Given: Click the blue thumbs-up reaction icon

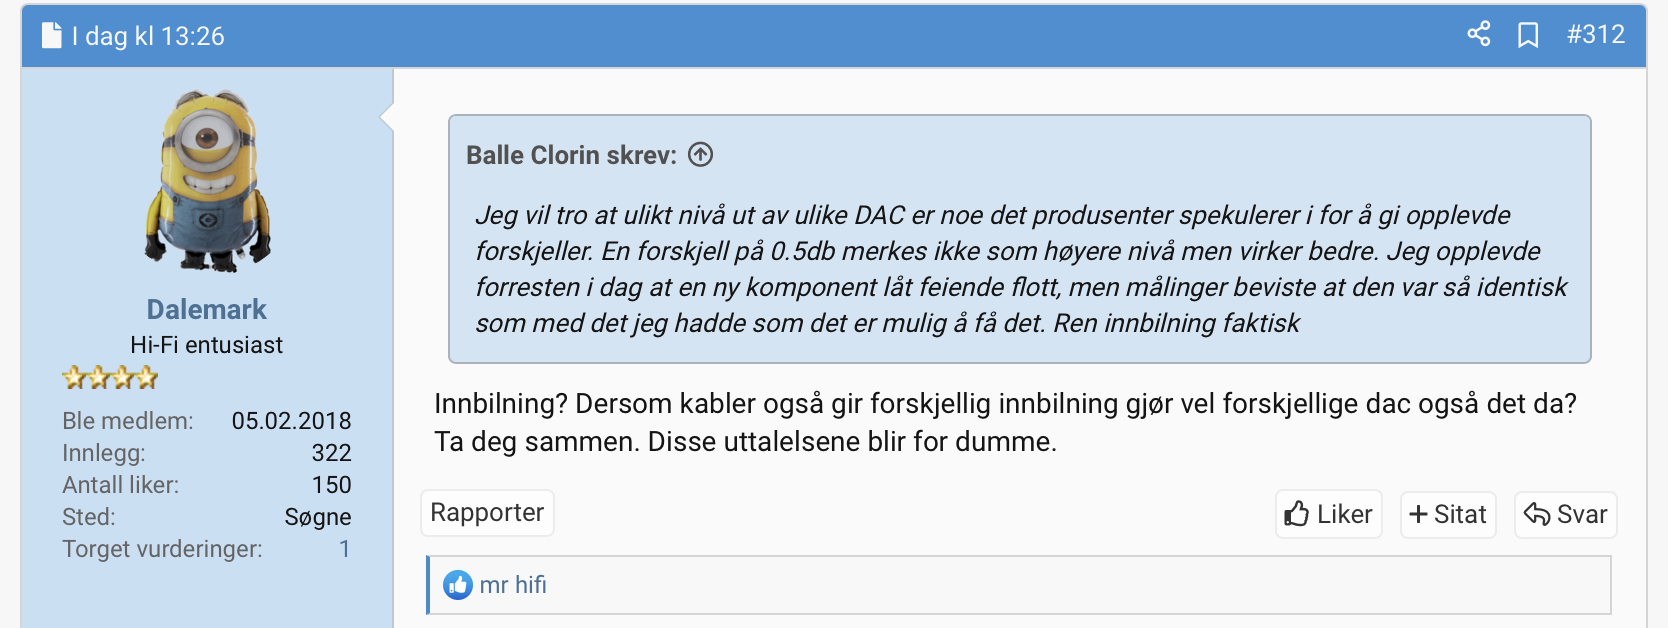Looking at the screenshot, I should coord(458,585).
